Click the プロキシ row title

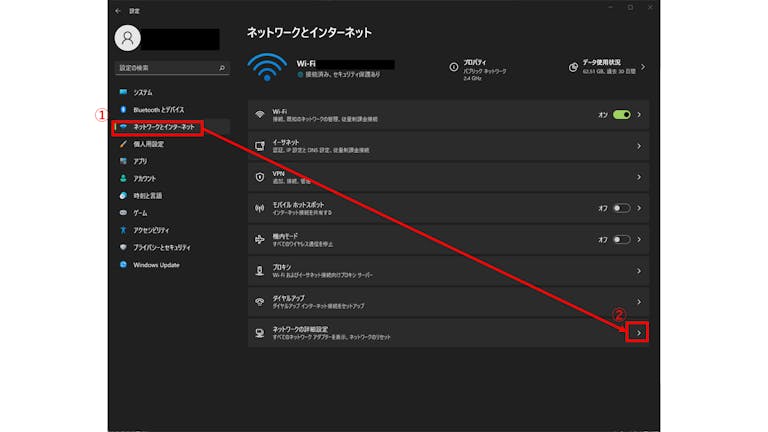click(282, 267)
